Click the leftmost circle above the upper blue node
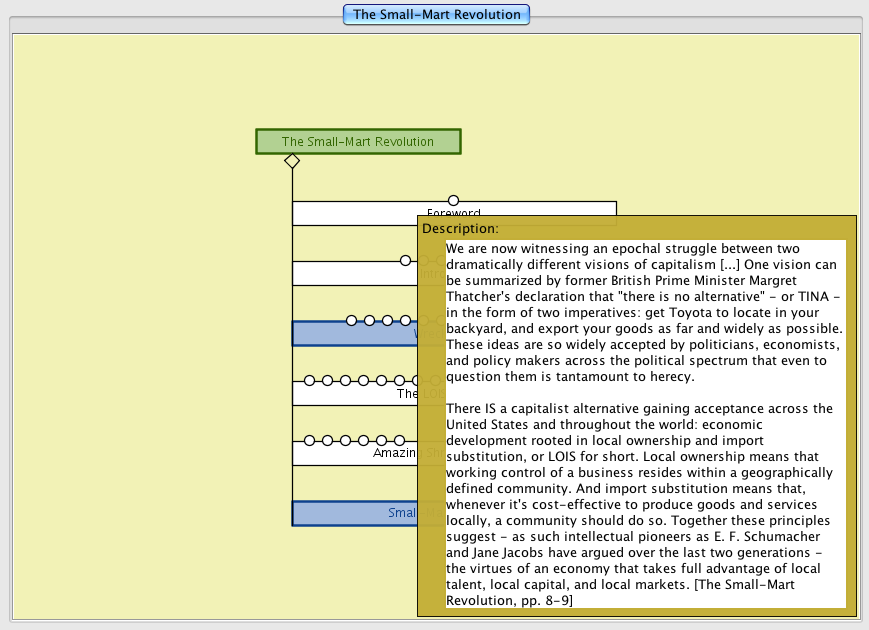Viewport: 869px width, 630px height. [x=352, y=321]
